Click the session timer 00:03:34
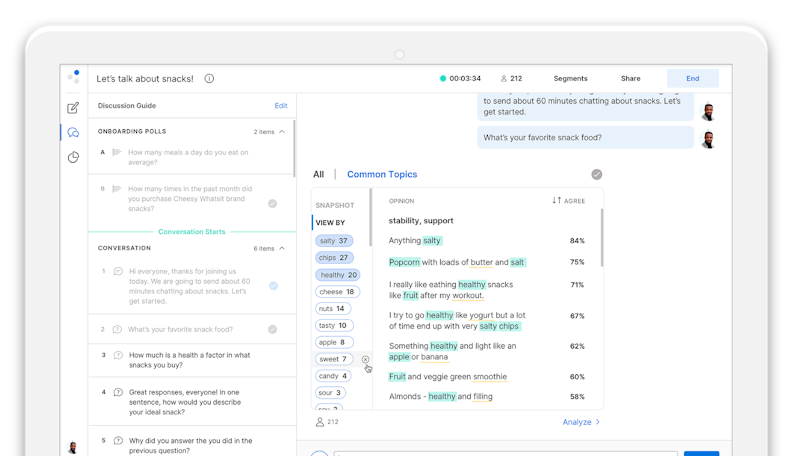 pyautogui.click(x=465, y=79)
